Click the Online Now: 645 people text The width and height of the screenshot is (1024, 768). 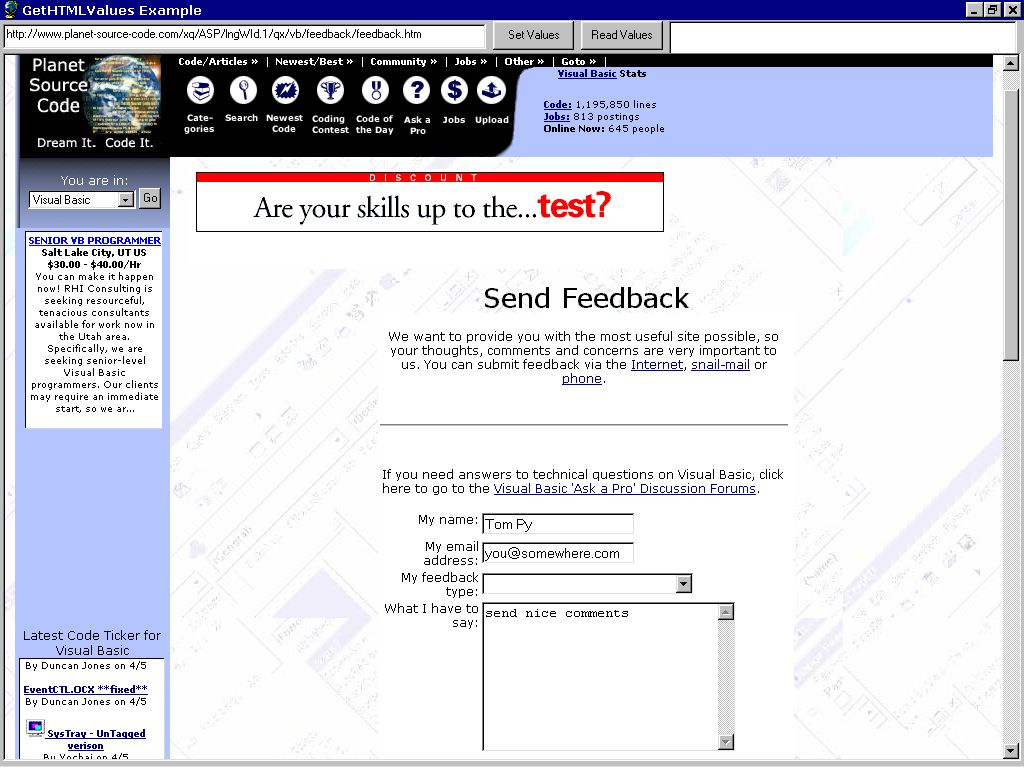[604, 129]
